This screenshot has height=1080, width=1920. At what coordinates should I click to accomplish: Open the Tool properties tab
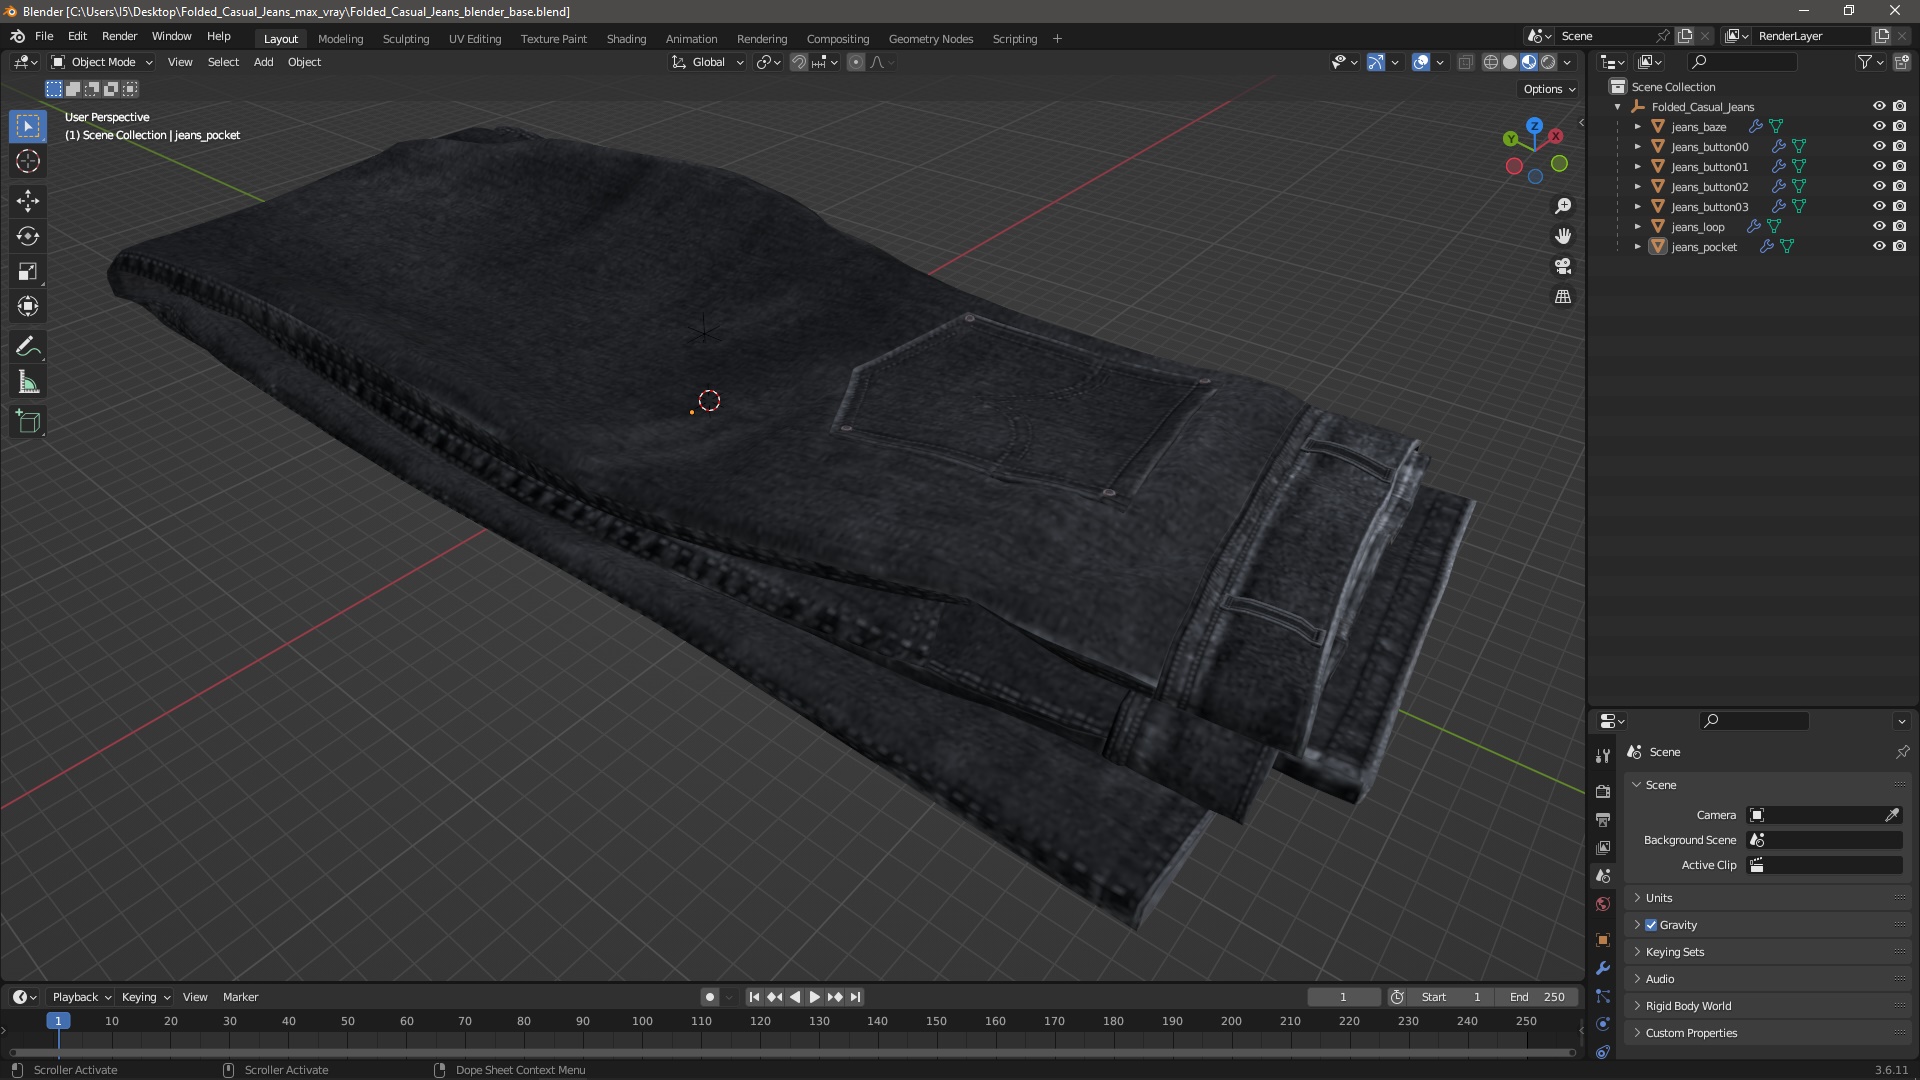tap(1603, 756)
